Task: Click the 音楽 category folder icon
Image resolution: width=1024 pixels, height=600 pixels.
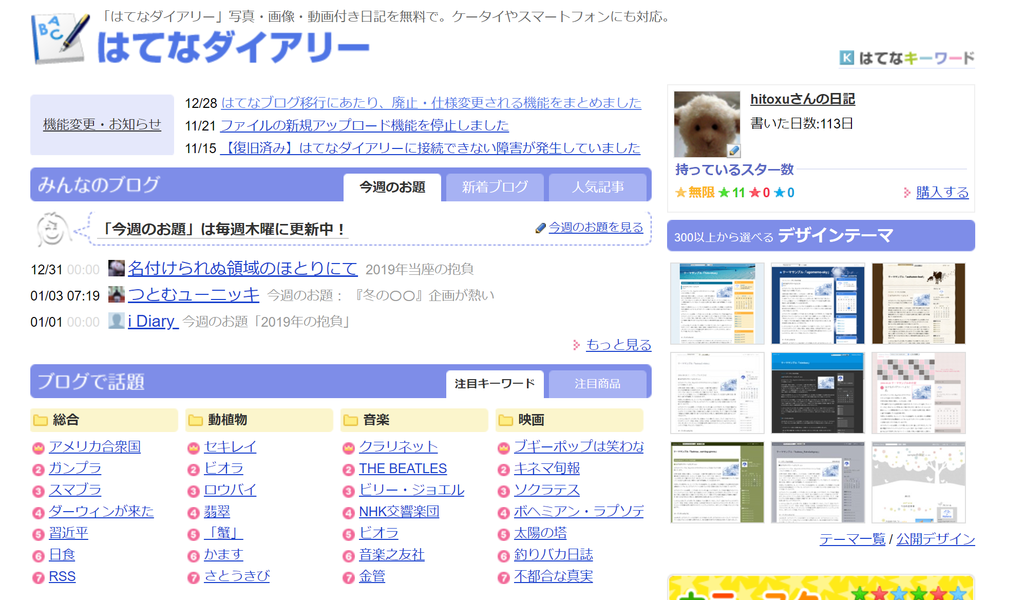Action: coord(351,420)
